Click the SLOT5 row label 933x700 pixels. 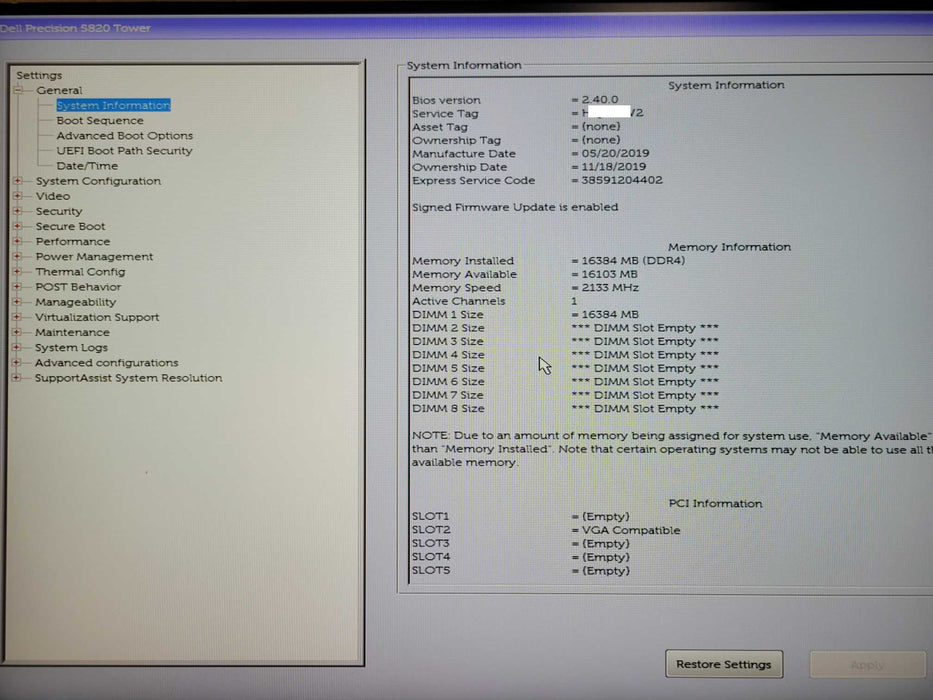[x=431, y=570]
